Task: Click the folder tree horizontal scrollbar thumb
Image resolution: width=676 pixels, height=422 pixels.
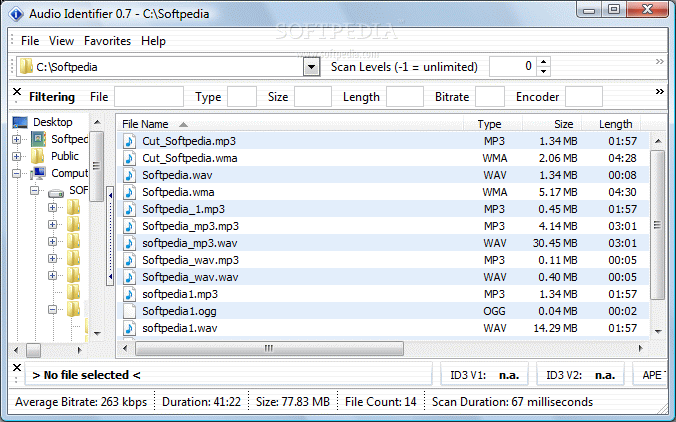Action: point(33,350)
